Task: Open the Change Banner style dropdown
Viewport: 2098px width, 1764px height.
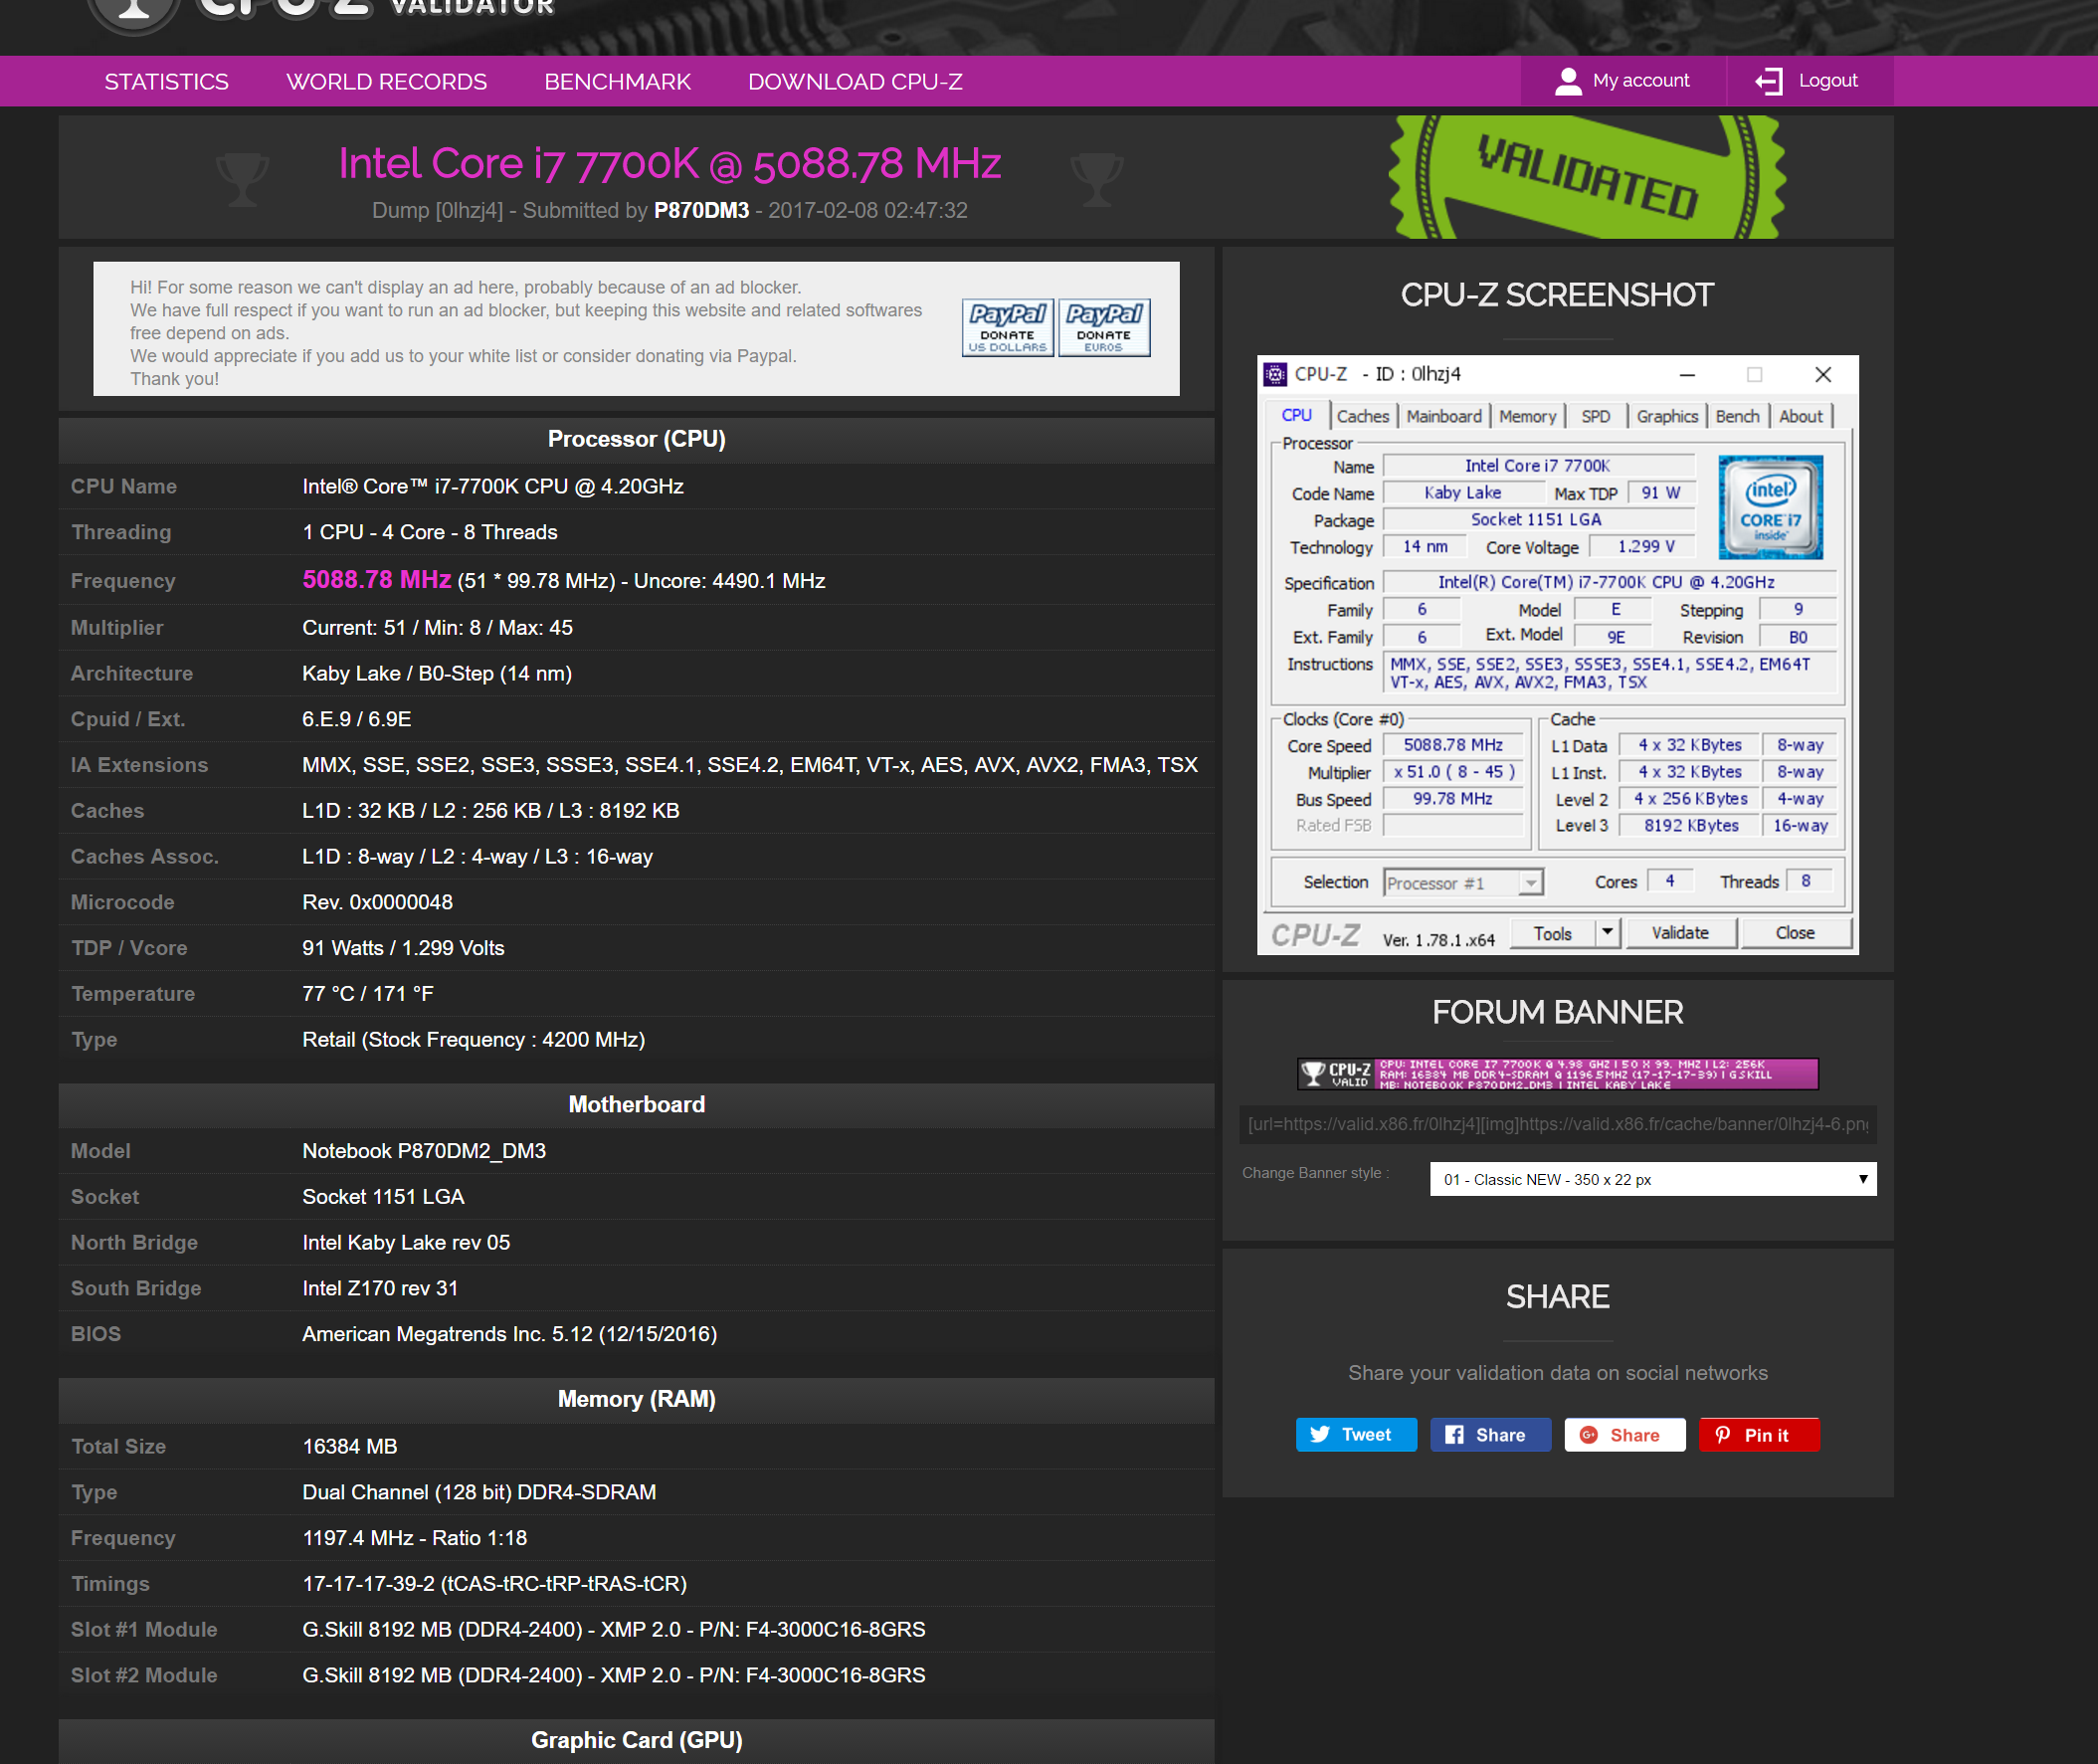Action: 1652,1179
